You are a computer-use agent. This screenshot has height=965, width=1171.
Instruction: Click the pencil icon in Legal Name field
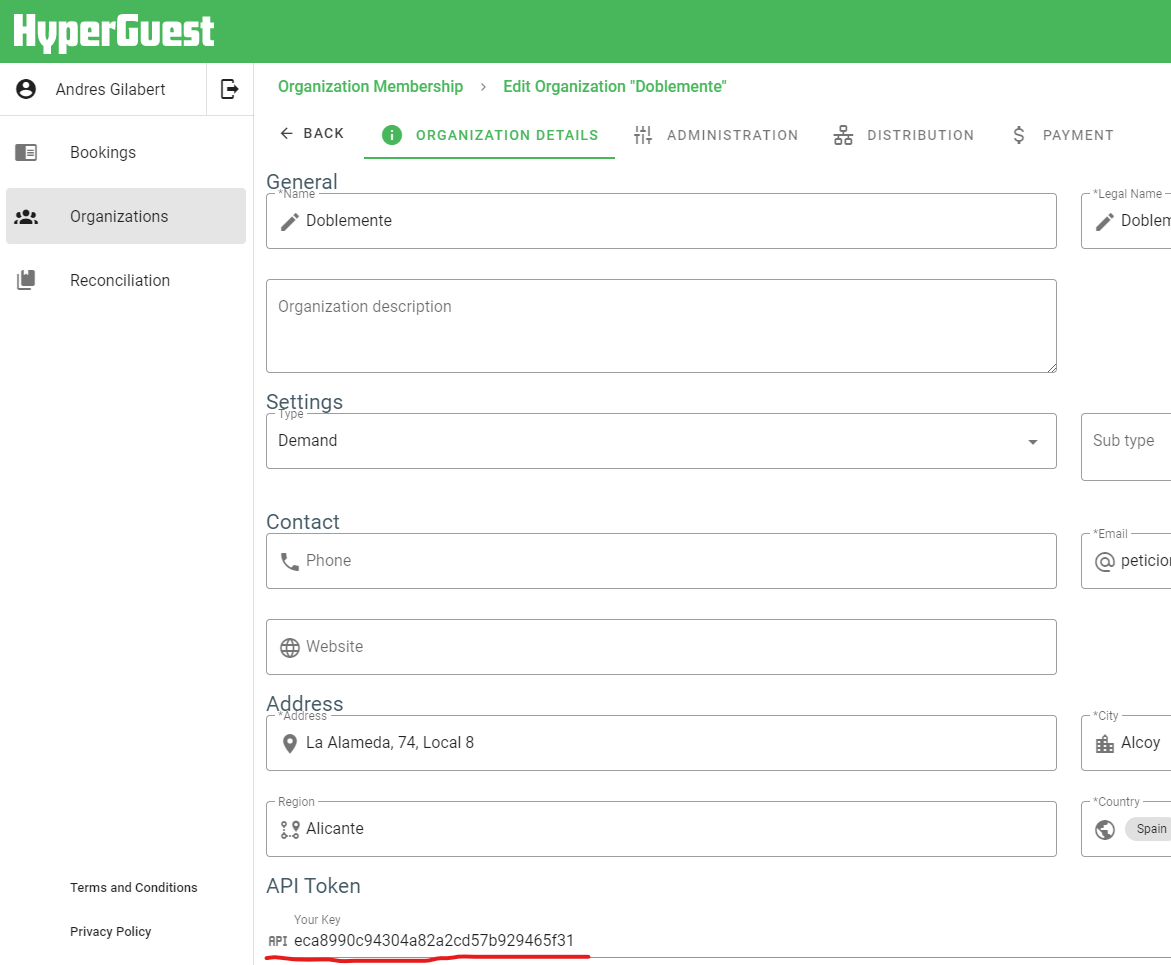(1105, 221)
